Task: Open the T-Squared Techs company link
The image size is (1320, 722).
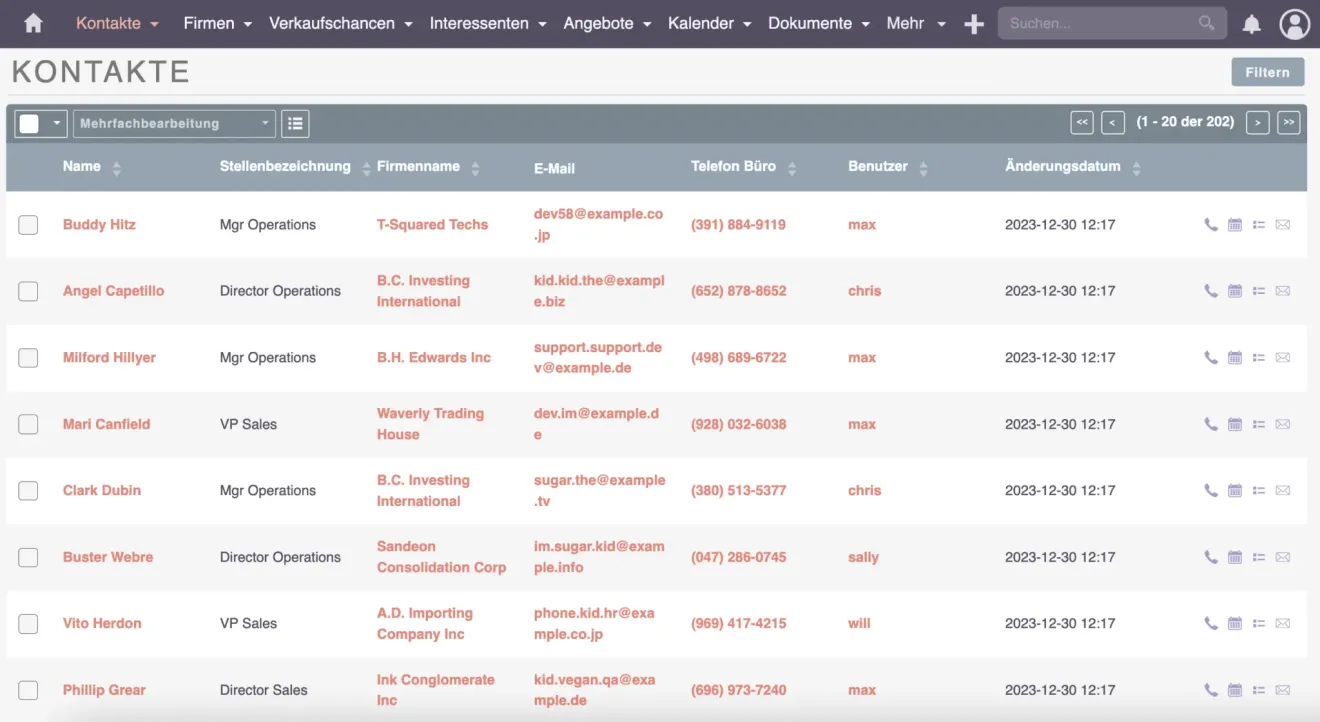Action: pyautogui.click(x=432, y=224)
